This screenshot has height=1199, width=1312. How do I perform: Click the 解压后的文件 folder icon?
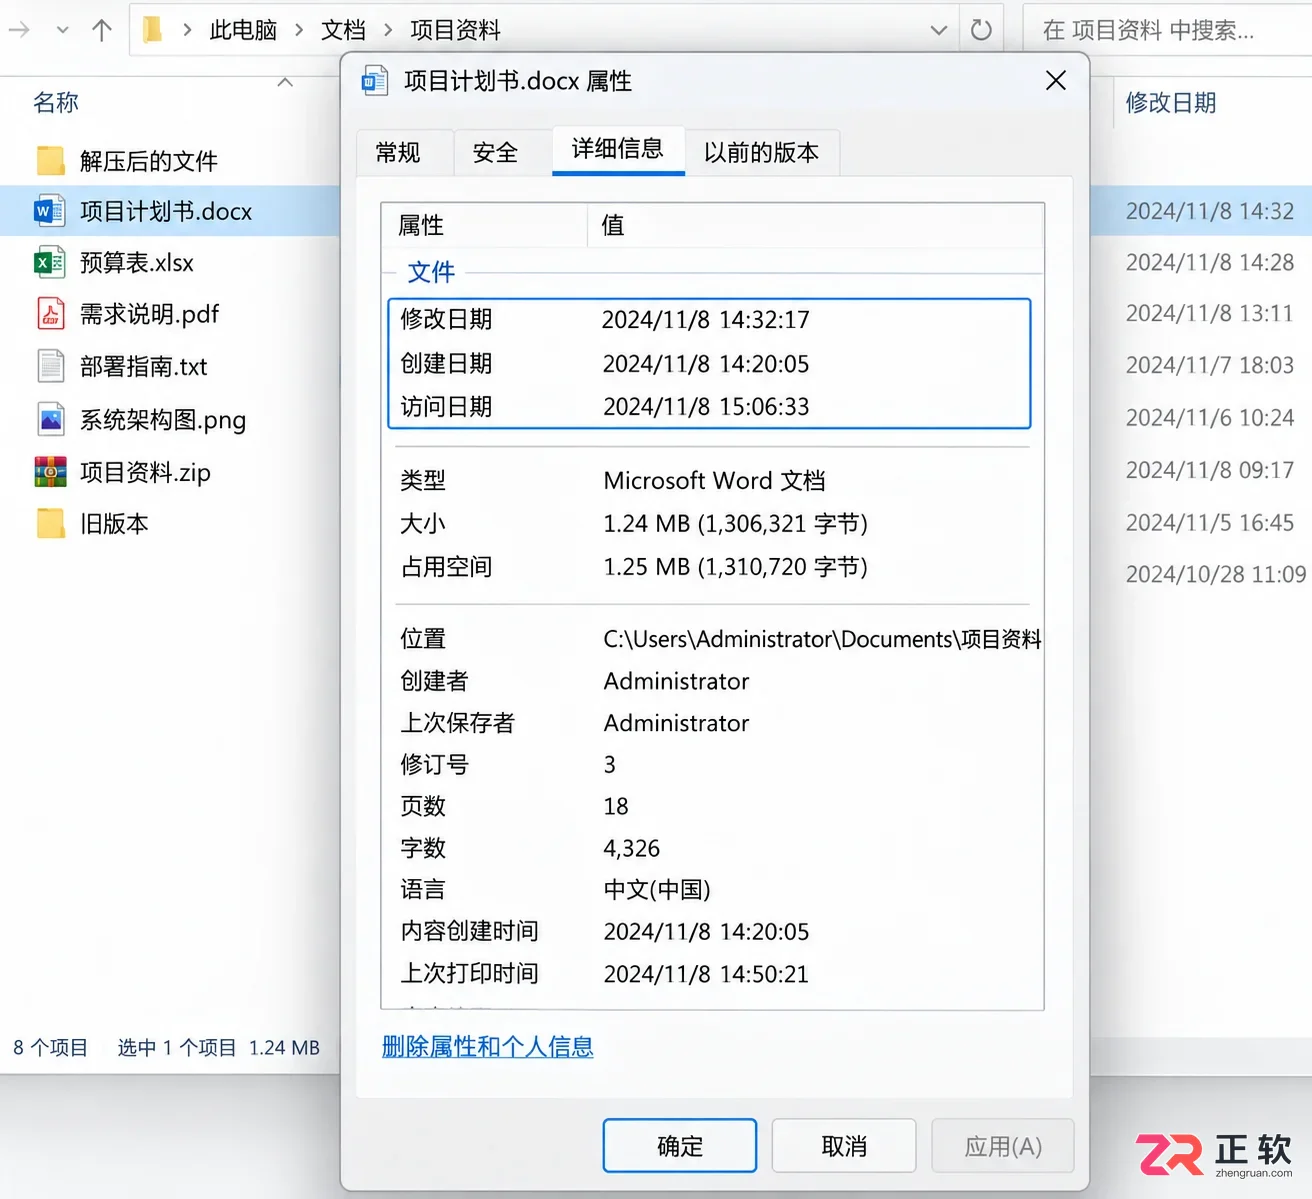50,161
